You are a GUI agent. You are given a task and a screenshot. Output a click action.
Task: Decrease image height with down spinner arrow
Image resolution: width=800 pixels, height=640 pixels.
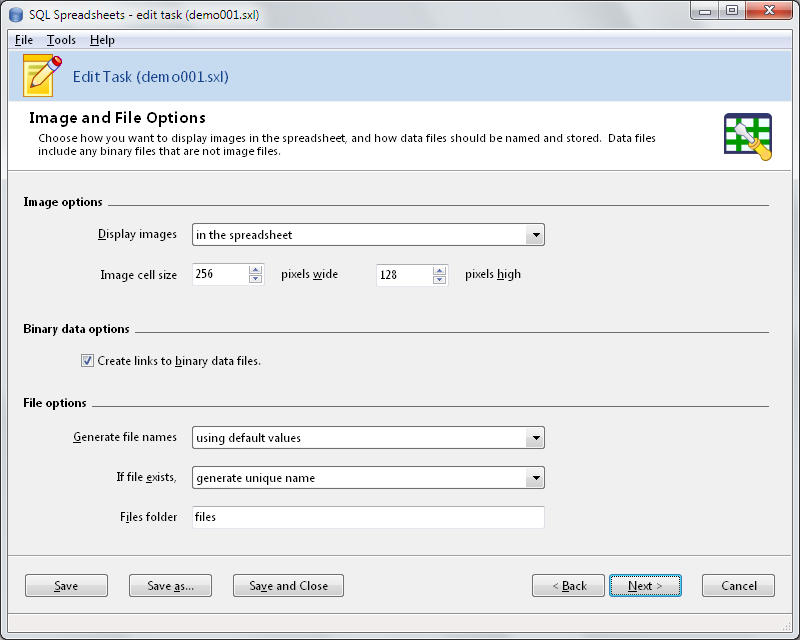tap(440, 280)
